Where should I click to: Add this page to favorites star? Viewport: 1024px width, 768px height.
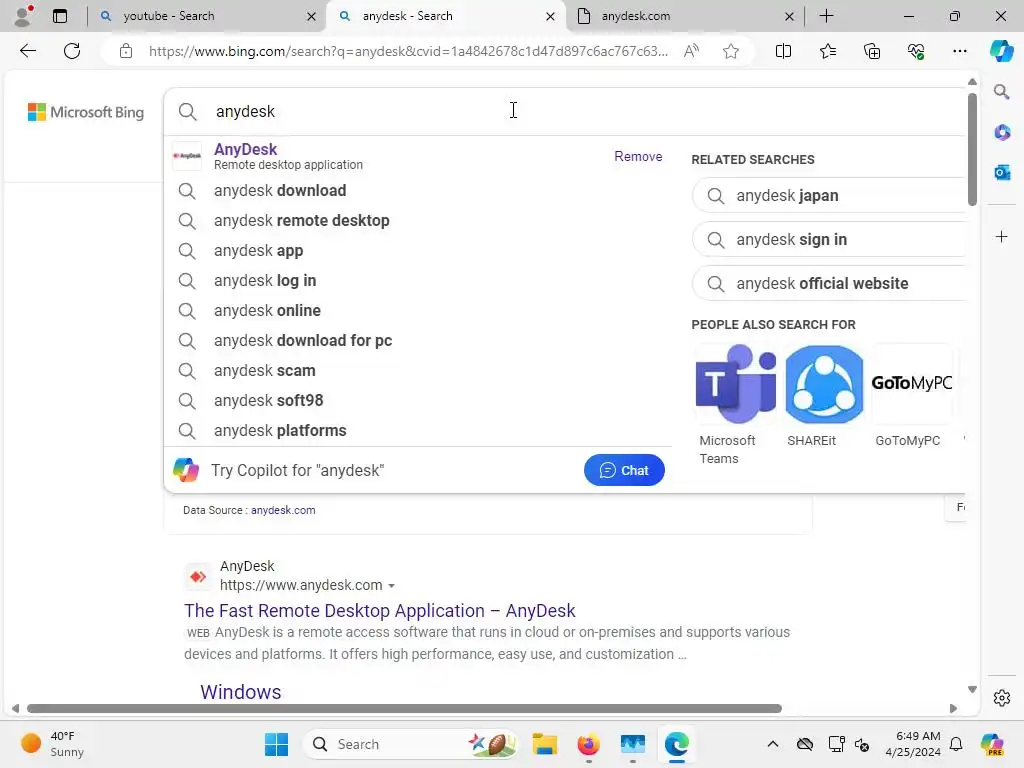(x=731, y=51)
